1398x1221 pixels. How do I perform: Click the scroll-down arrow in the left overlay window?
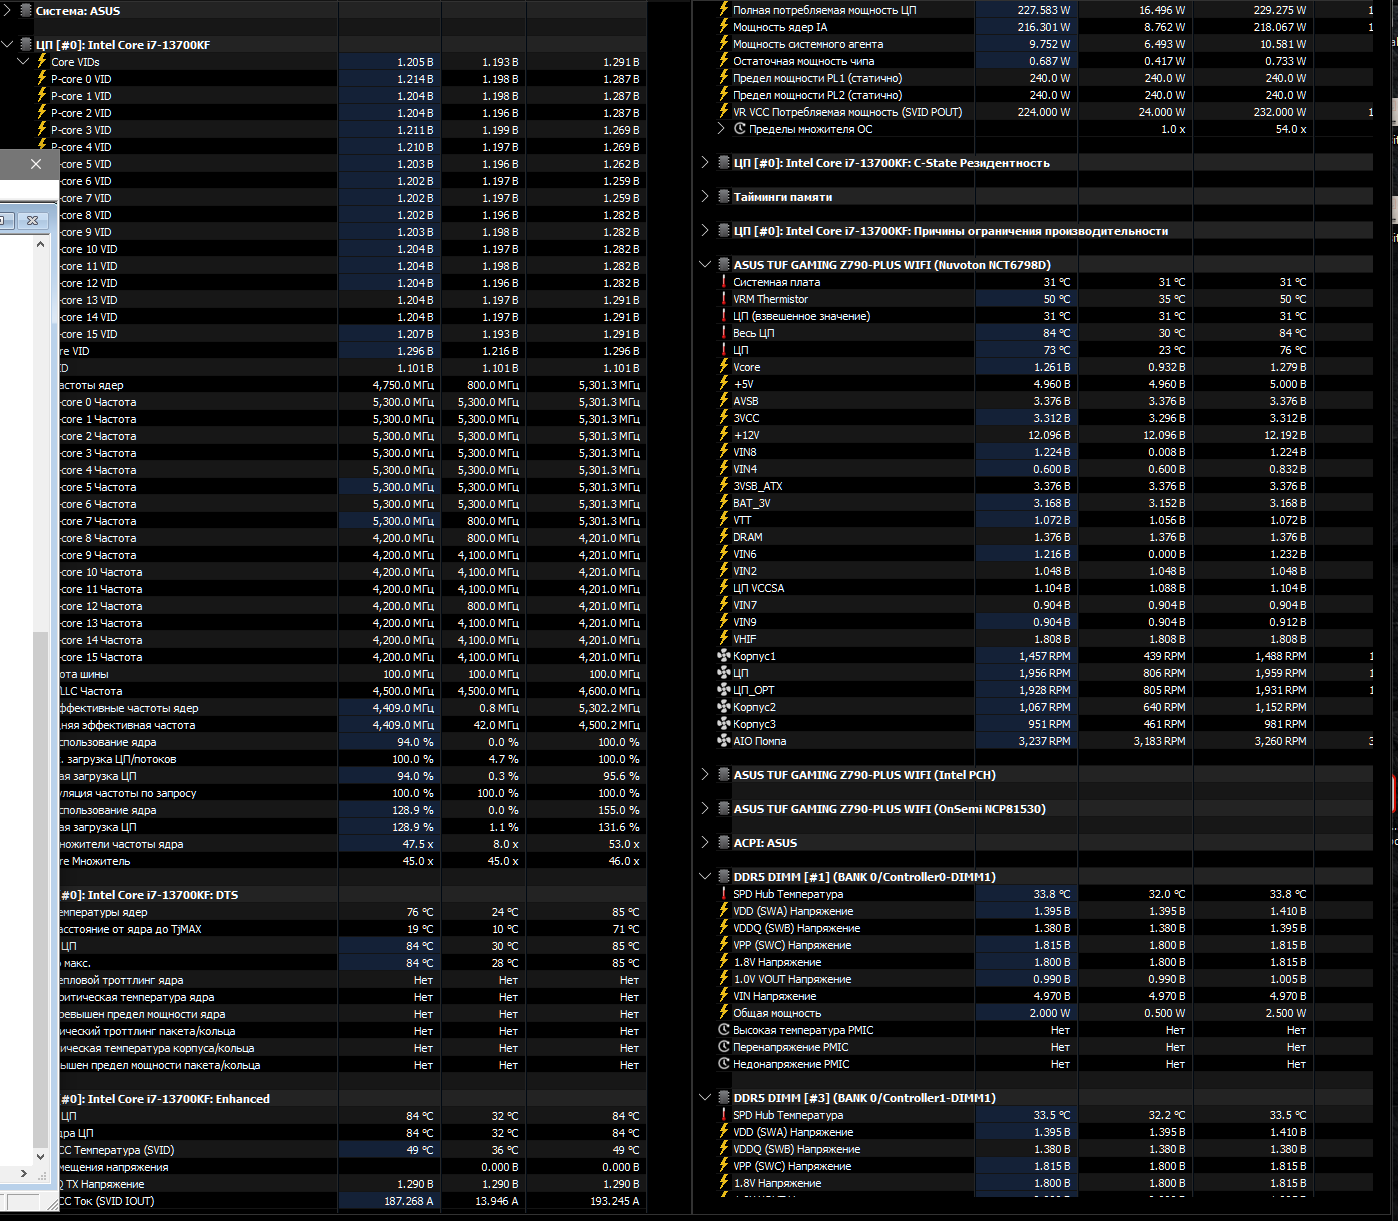coord(40,1156)
